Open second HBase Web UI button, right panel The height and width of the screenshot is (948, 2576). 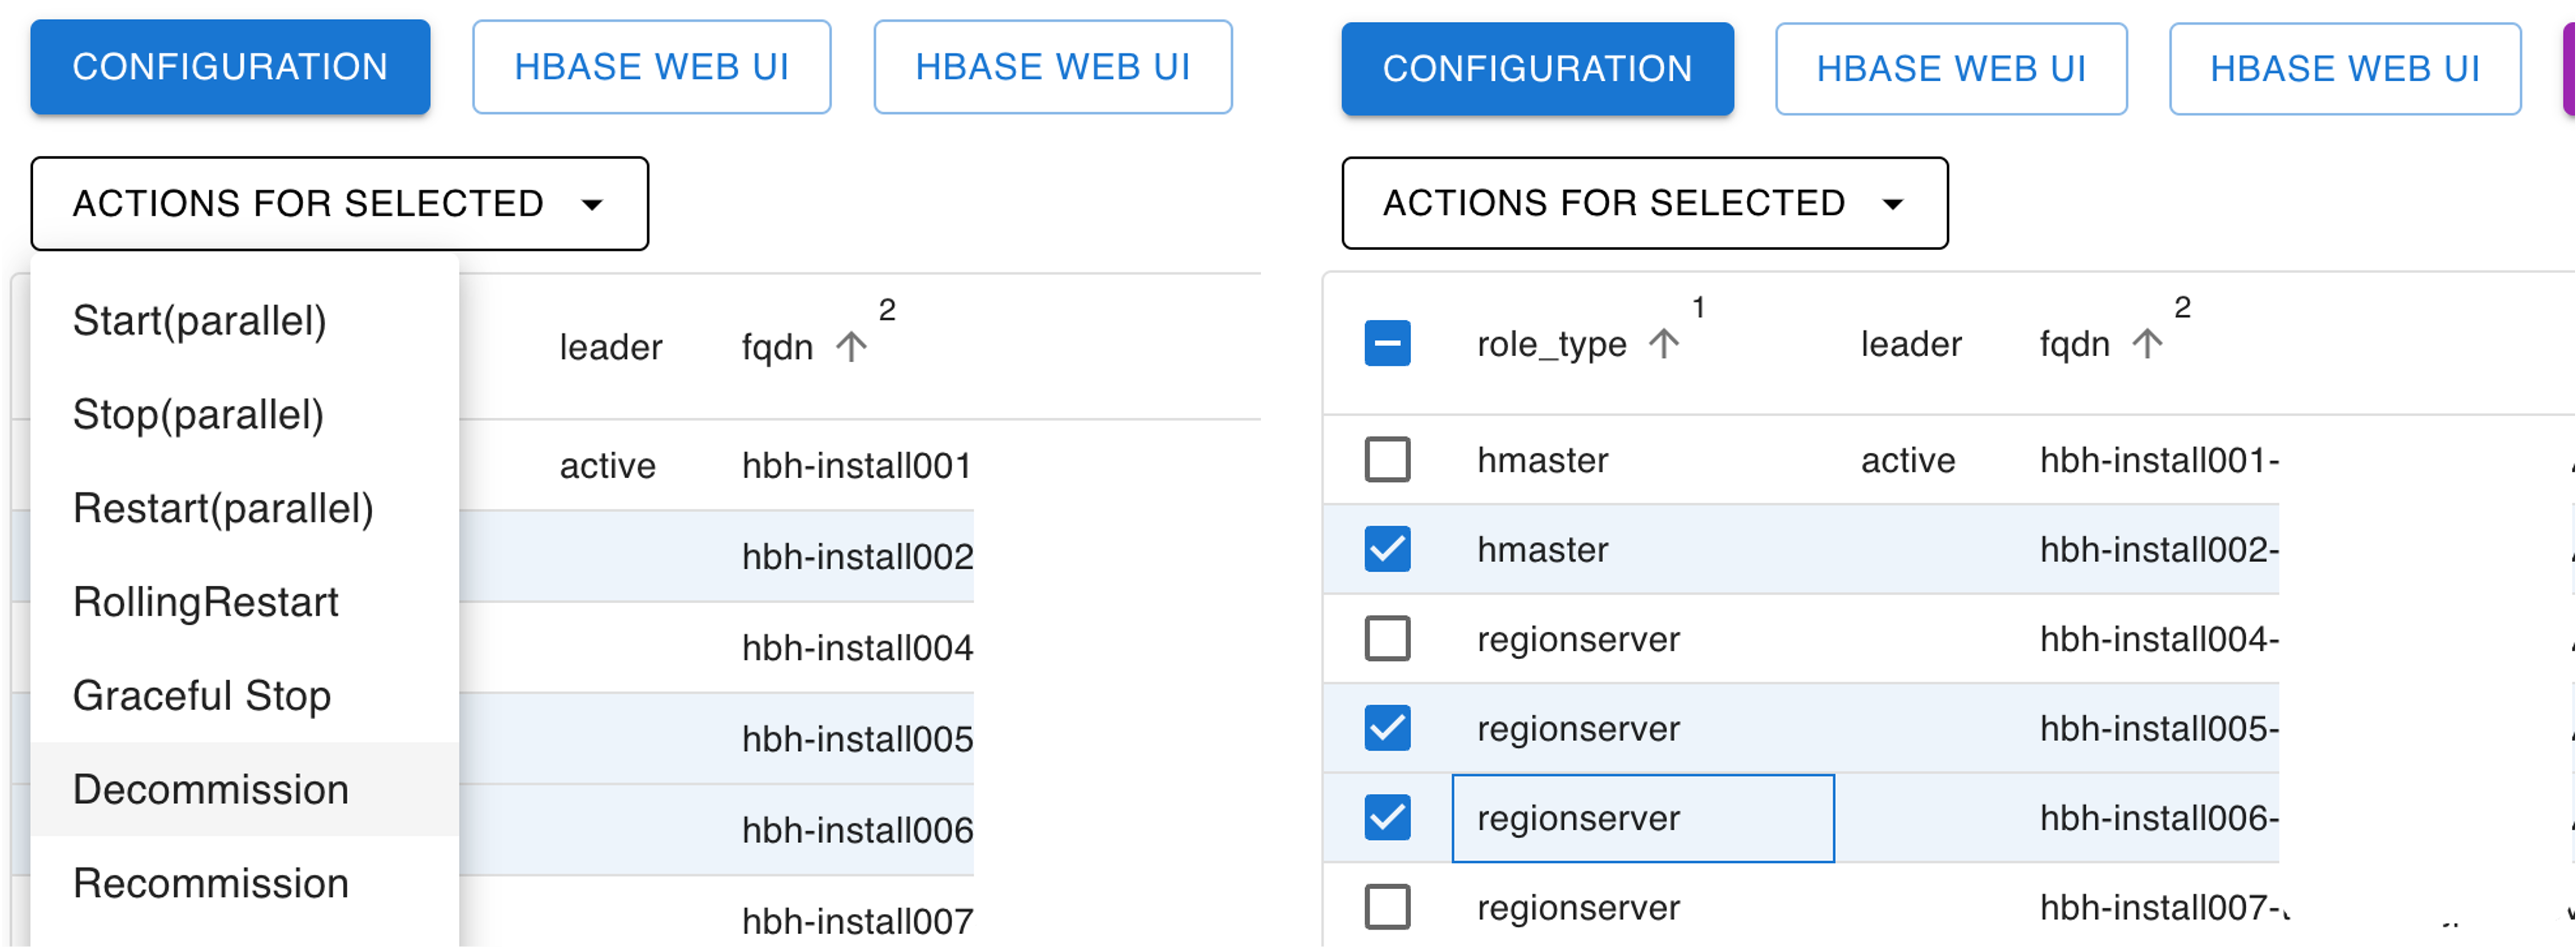[x=2345, y=69]
